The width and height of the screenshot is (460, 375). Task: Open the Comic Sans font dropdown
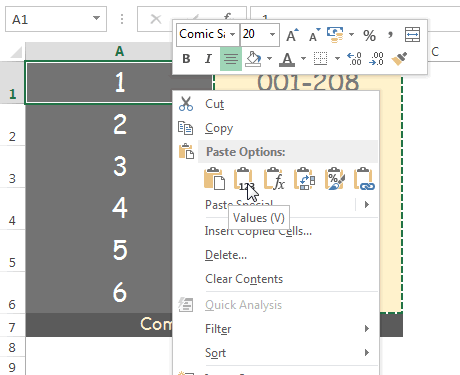click(x=233, y=34)
